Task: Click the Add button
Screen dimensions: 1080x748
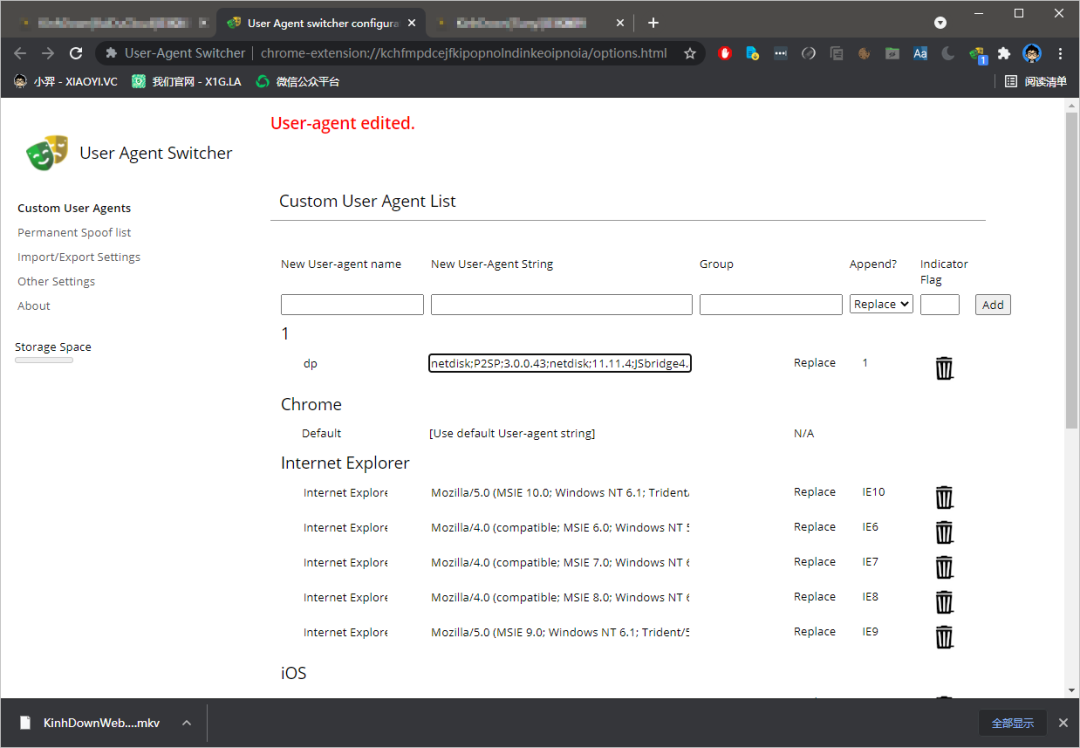Action: (x=993, y=304)
